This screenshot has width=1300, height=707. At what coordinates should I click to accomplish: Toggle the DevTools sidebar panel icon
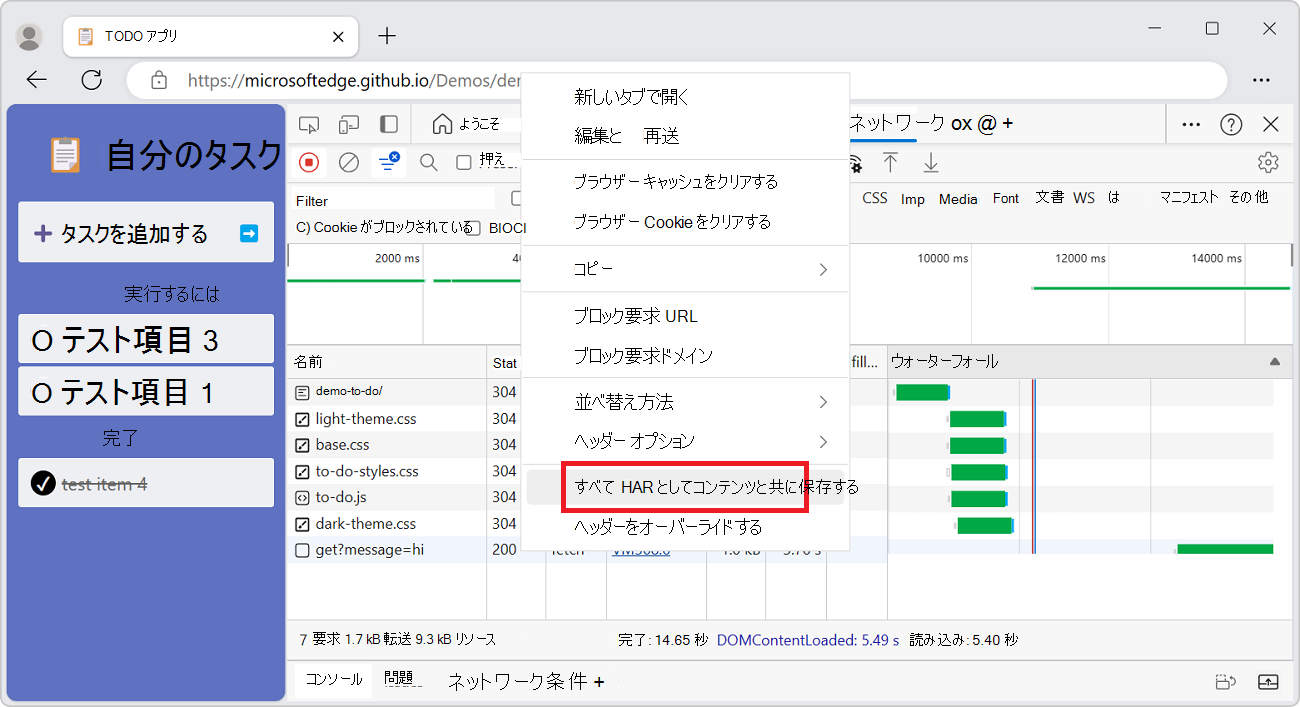coord(389,124)
